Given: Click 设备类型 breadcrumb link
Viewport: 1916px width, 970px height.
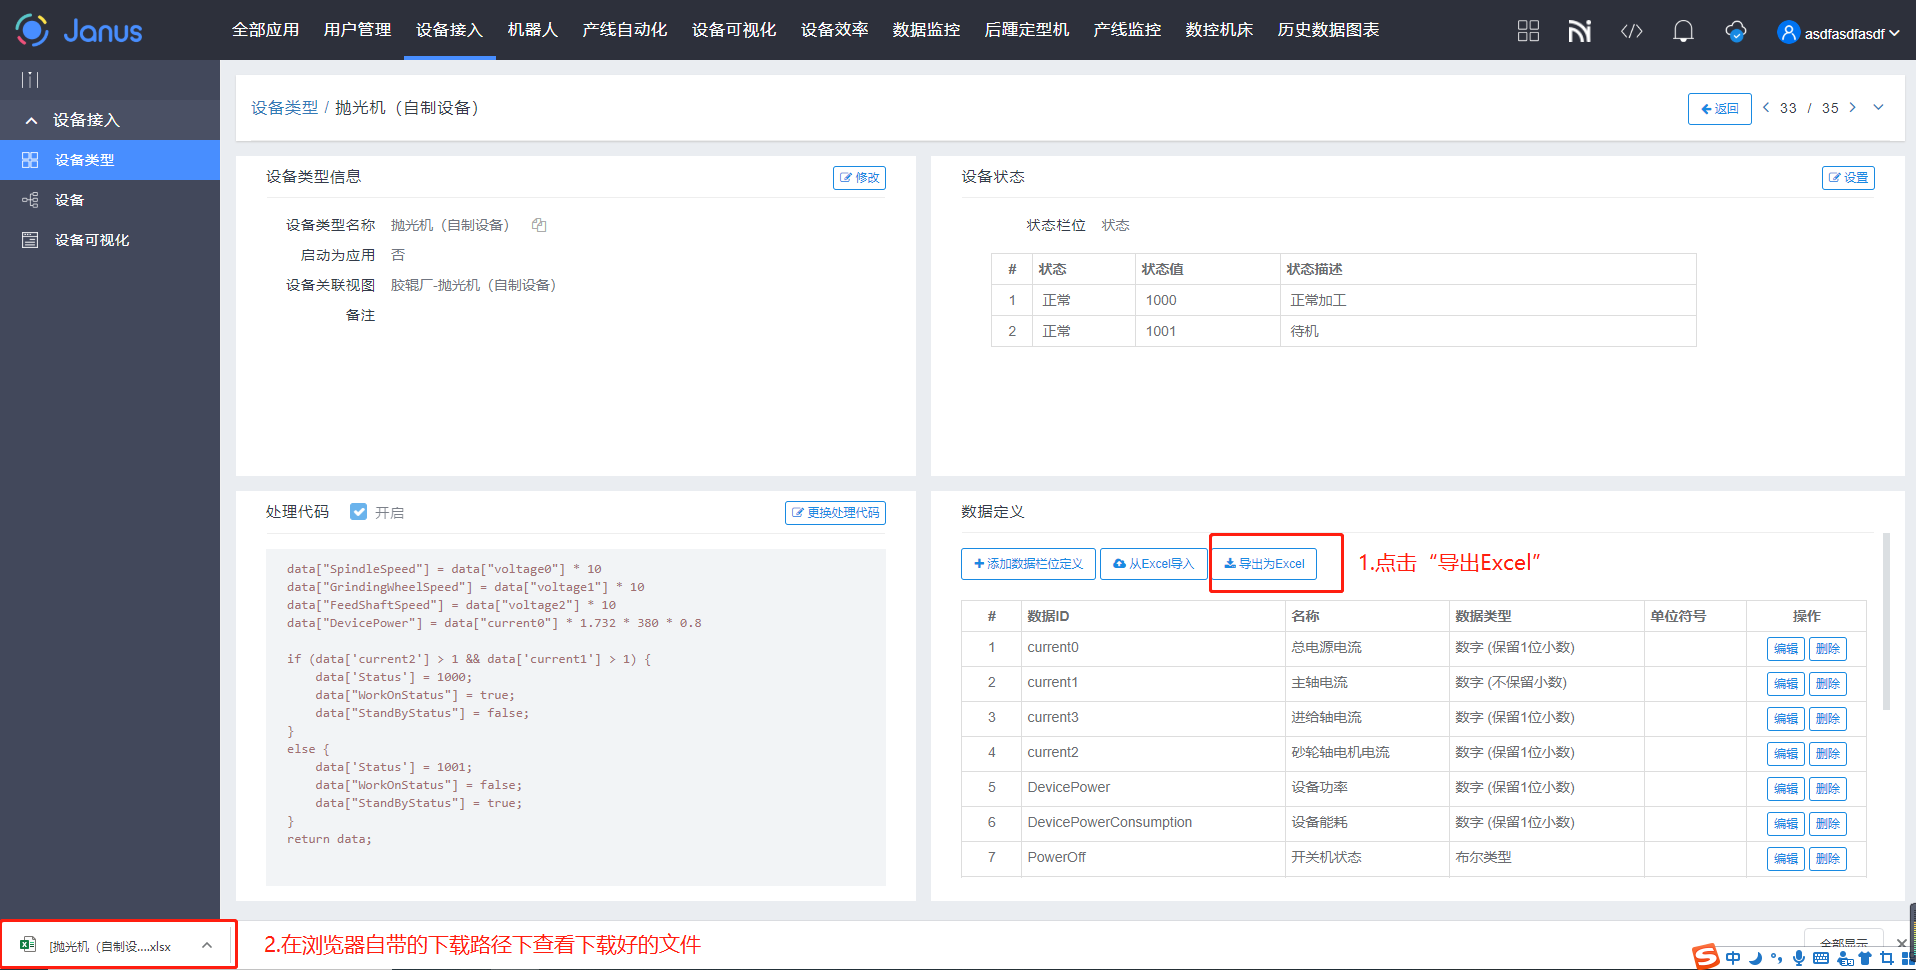Looking at the screenshot, I should point(284,107).
